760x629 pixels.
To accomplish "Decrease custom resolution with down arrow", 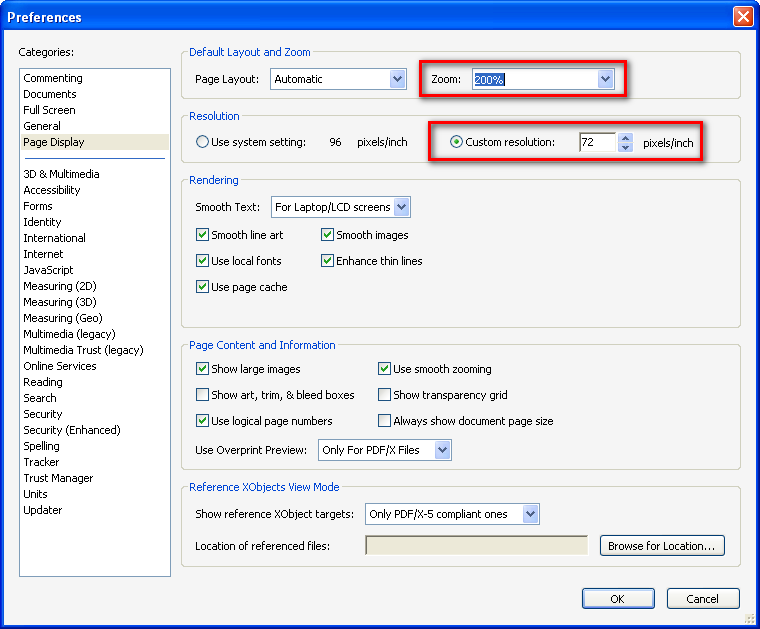I will 626,148.
